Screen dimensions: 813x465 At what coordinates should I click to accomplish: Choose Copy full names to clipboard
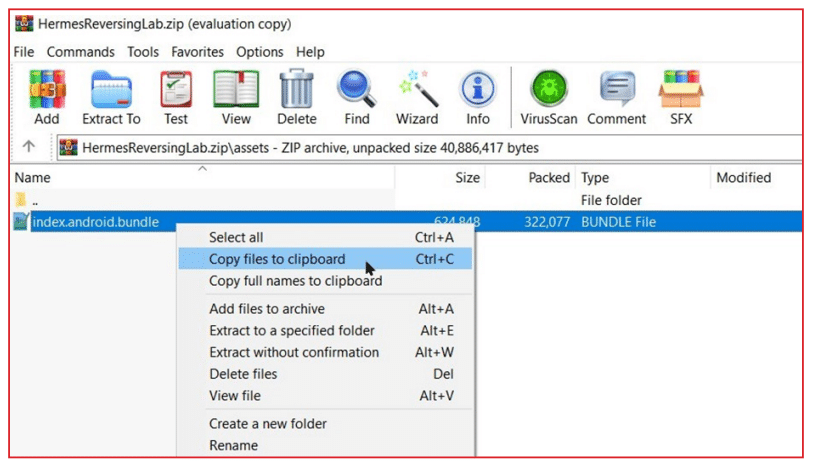[325, 280]
